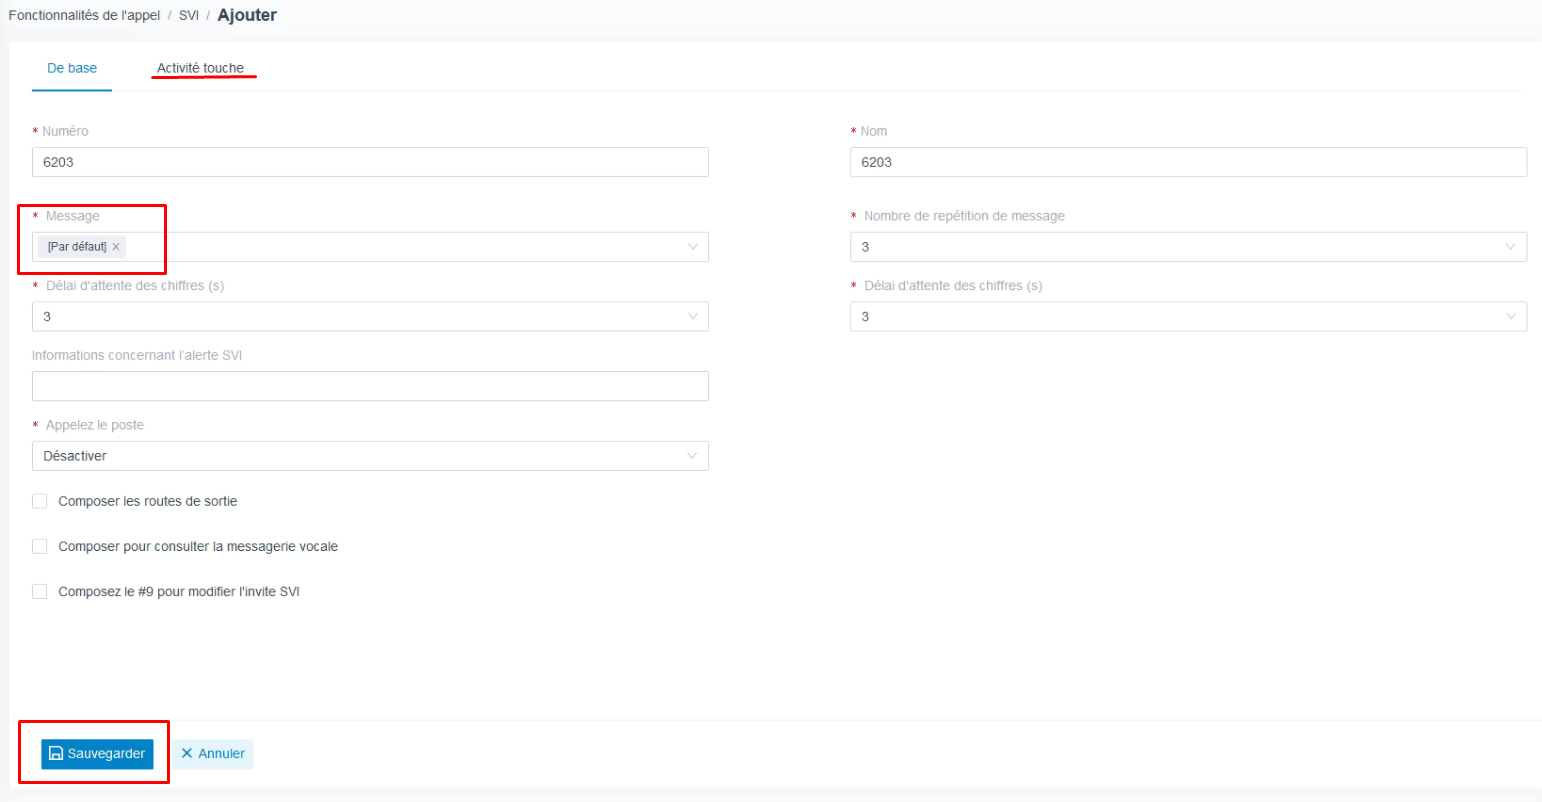Remove the [Par défaut] message tag
Viewport: 1542px width, 802px height.
click(116, 247)
